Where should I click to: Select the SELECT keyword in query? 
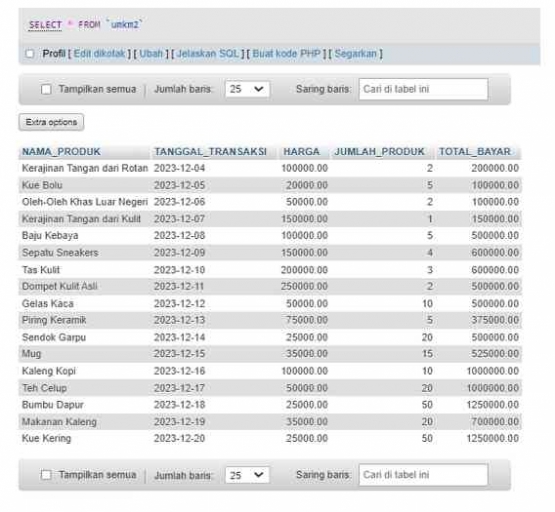click(x=45, y=25)
